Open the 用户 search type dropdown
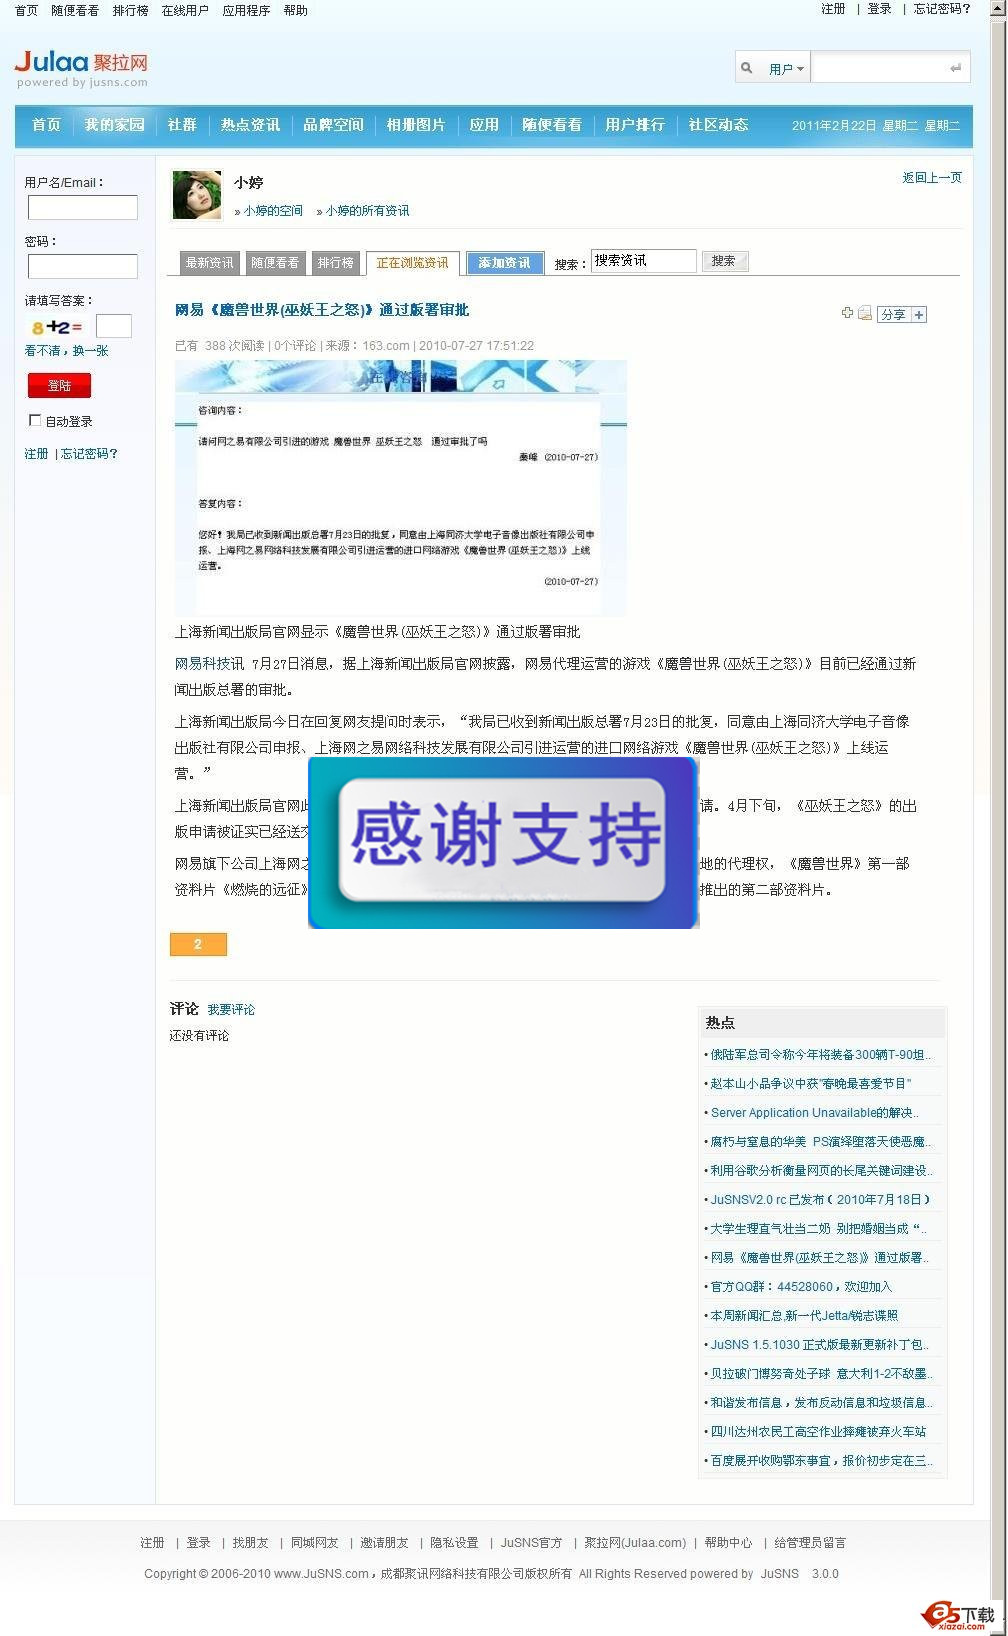 786,69
